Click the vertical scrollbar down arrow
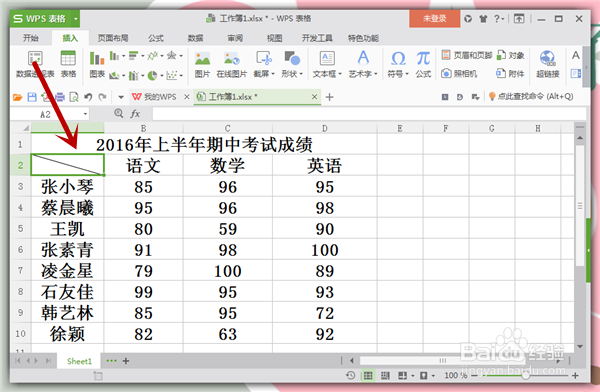This screenshot has width=600, height=392. point(580,347)
